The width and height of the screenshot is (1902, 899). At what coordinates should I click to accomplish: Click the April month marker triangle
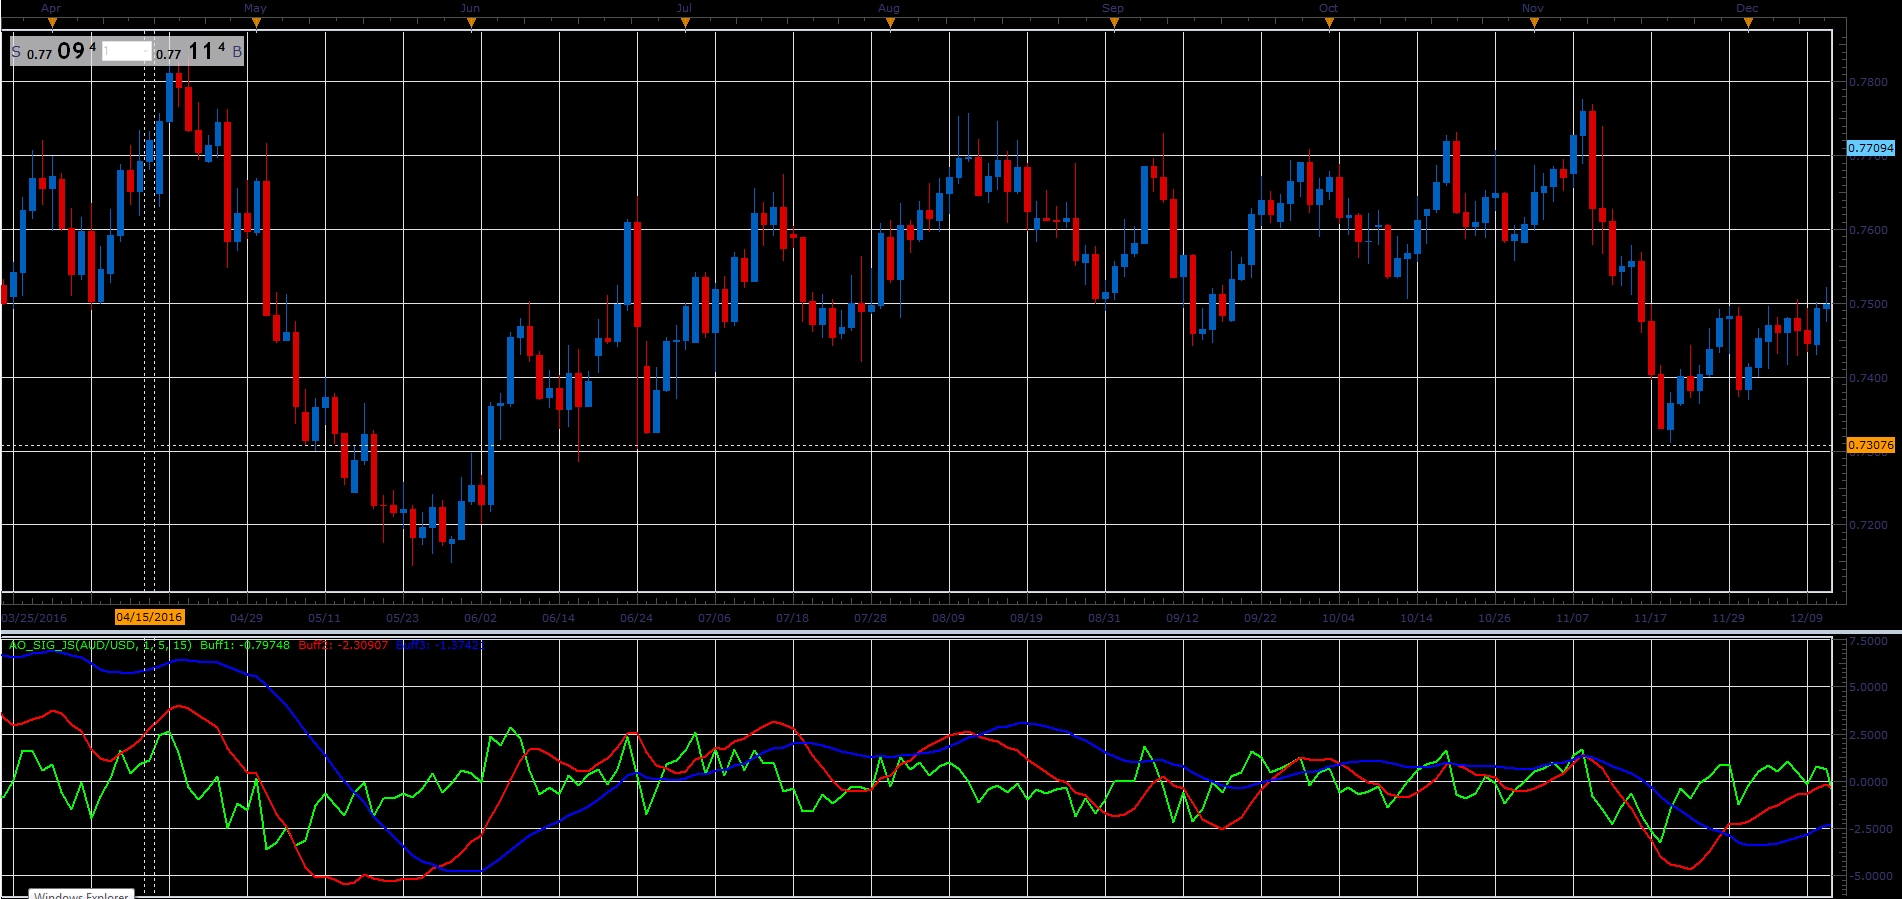click(x=51, y=23)
